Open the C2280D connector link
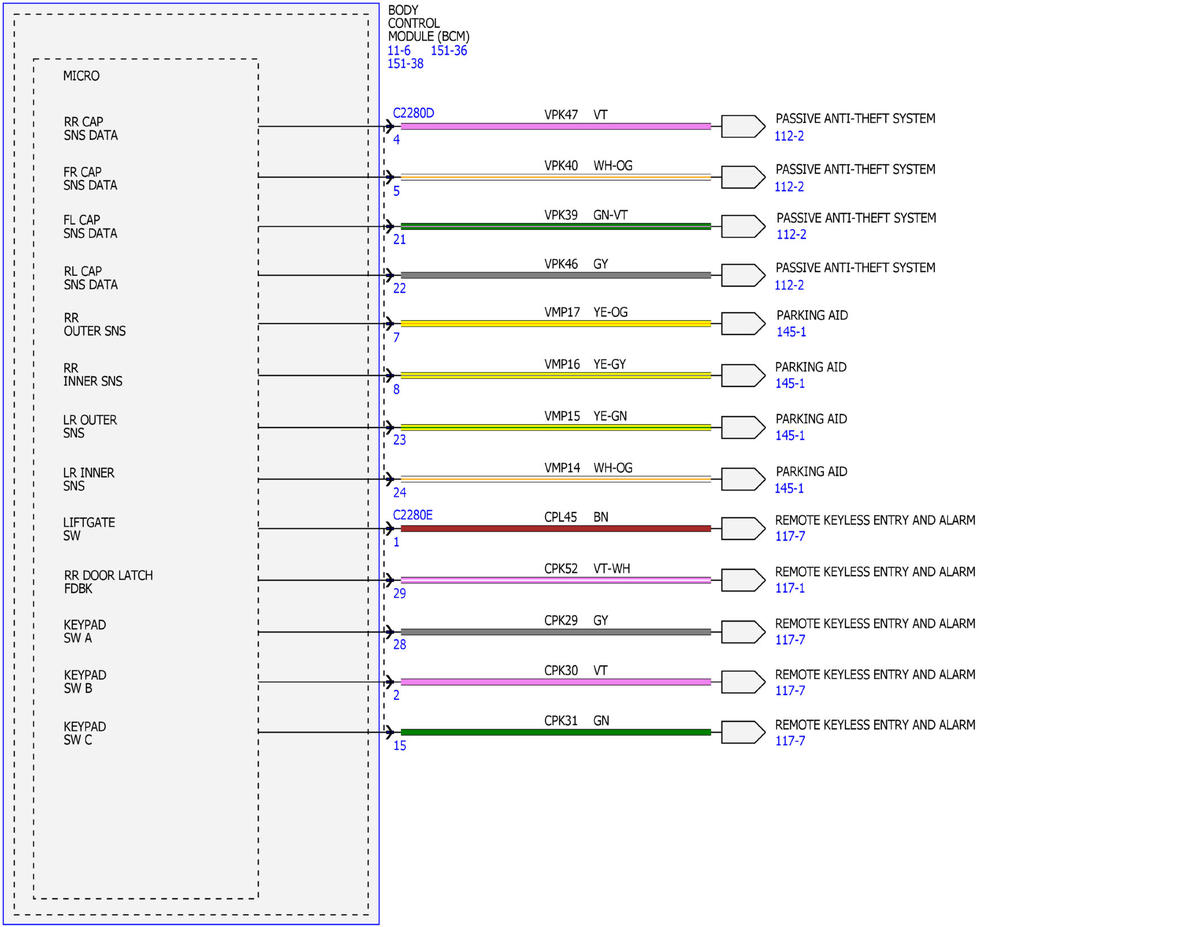Viewport: 1200px width, 927px height. coord(414,113)
